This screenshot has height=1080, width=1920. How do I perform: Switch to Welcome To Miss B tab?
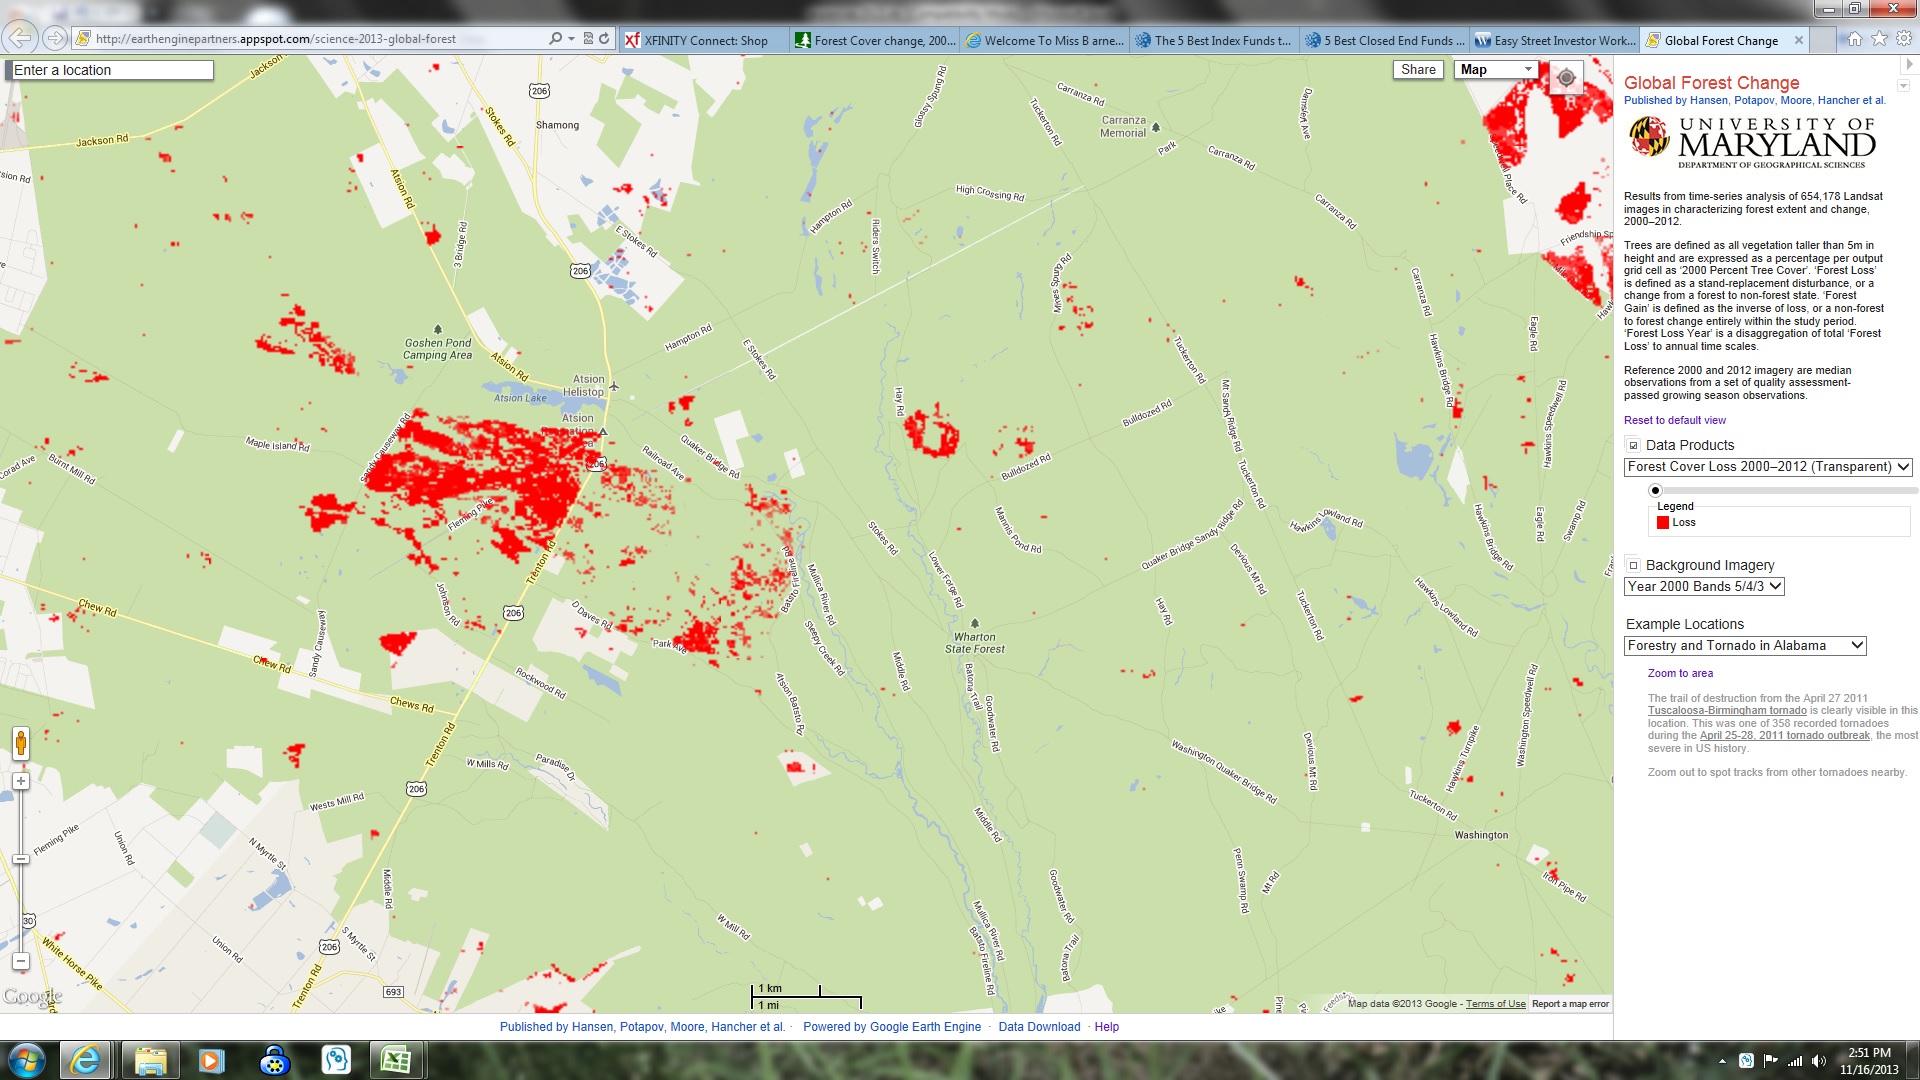(x=1044, y=41)
